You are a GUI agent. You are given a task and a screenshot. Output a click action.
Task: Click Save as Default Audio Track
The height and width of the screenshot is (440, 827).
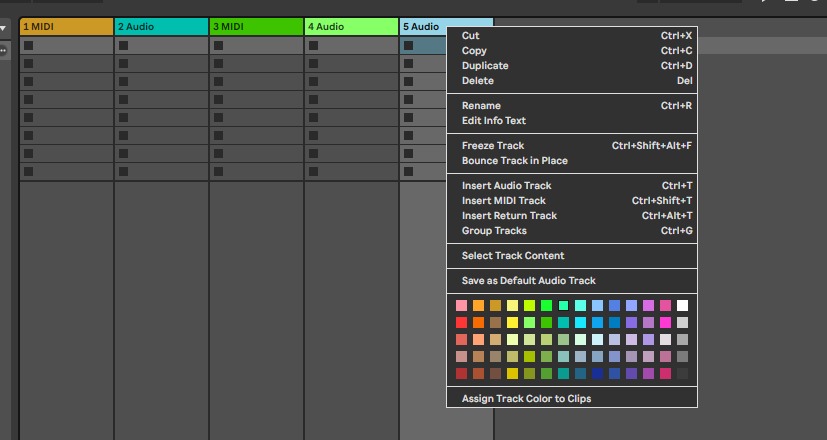click(572, 281)
